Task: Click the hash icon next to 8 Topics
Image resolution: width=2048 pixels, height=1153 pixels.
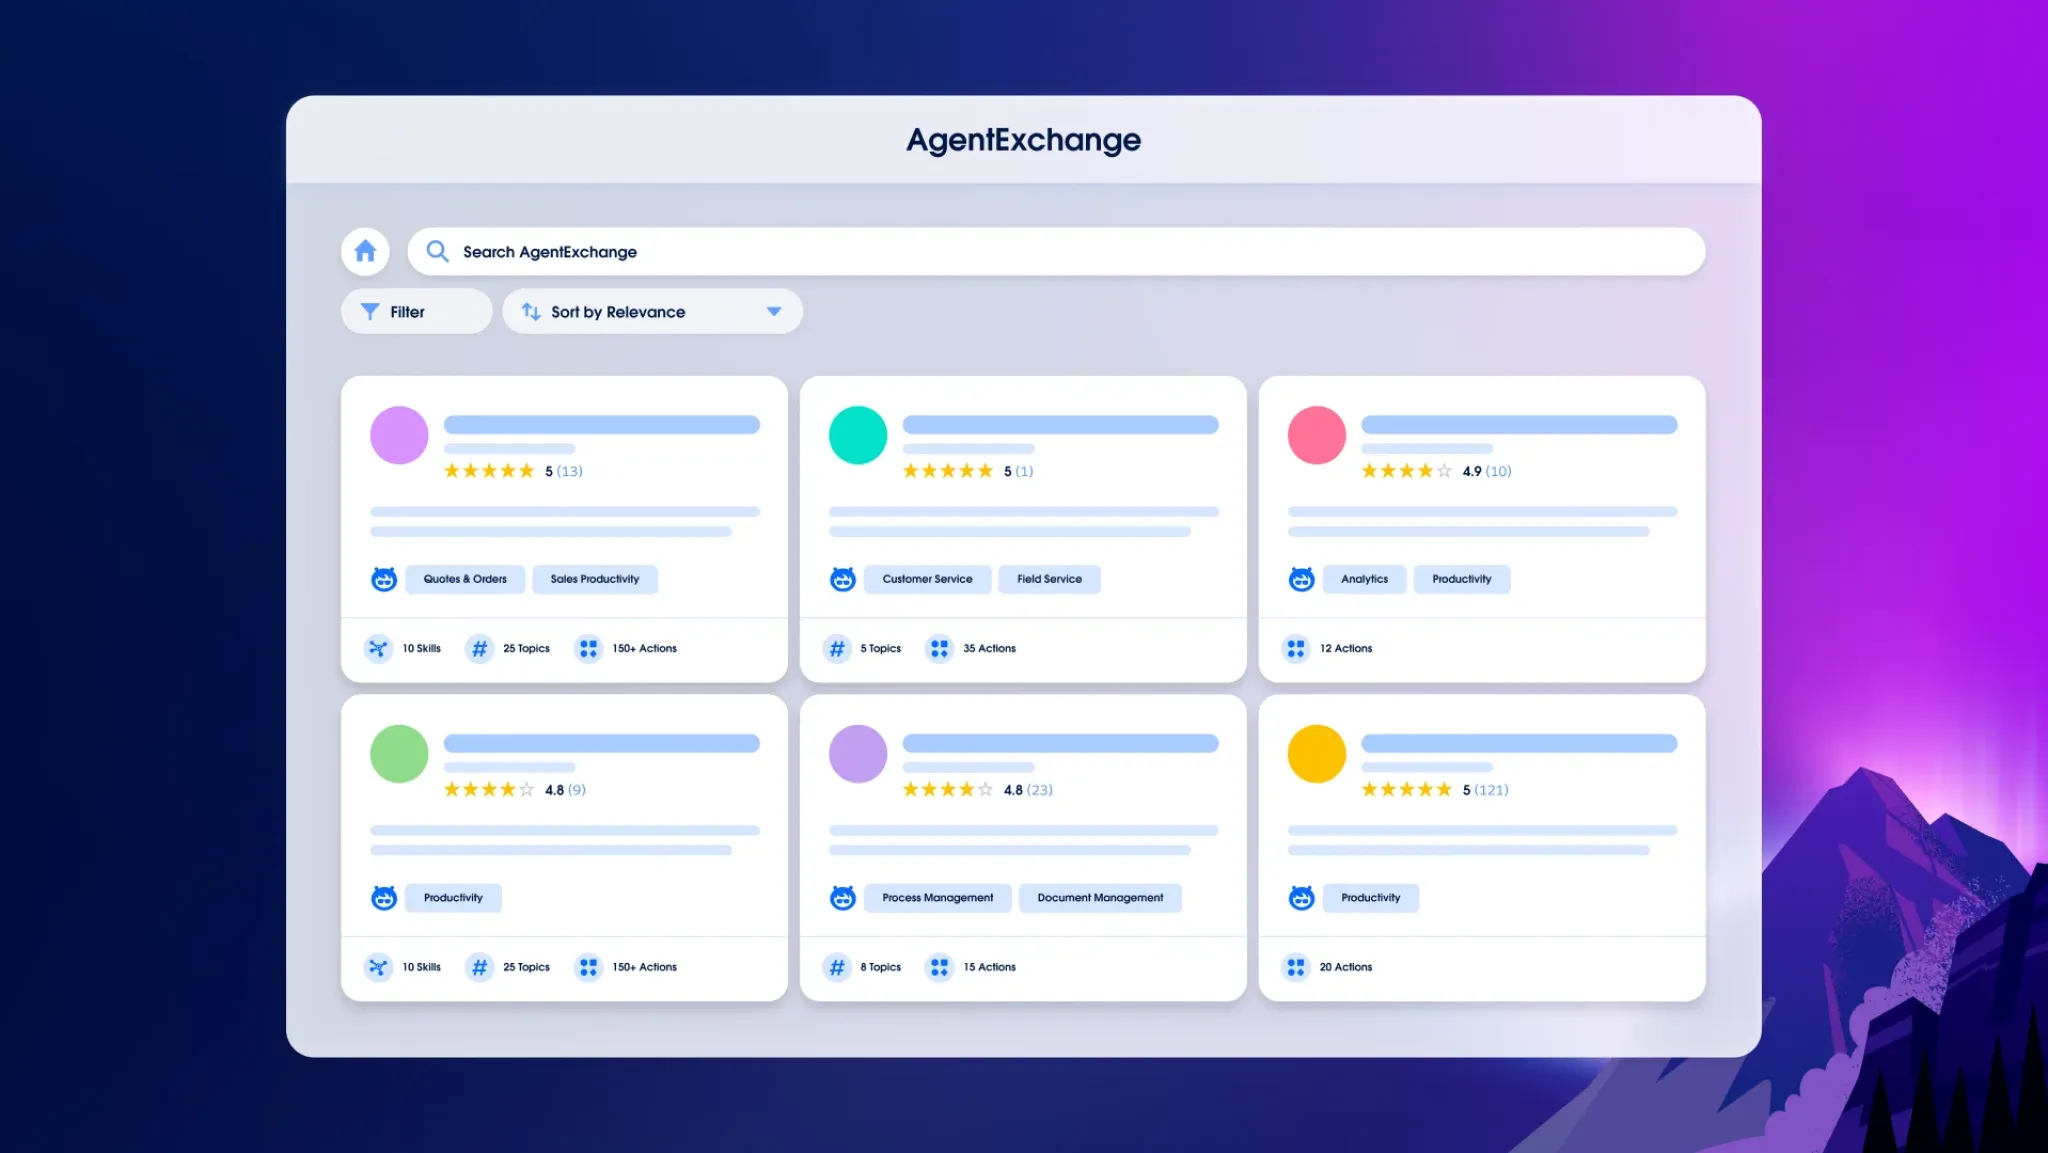Action: [837, 967]
